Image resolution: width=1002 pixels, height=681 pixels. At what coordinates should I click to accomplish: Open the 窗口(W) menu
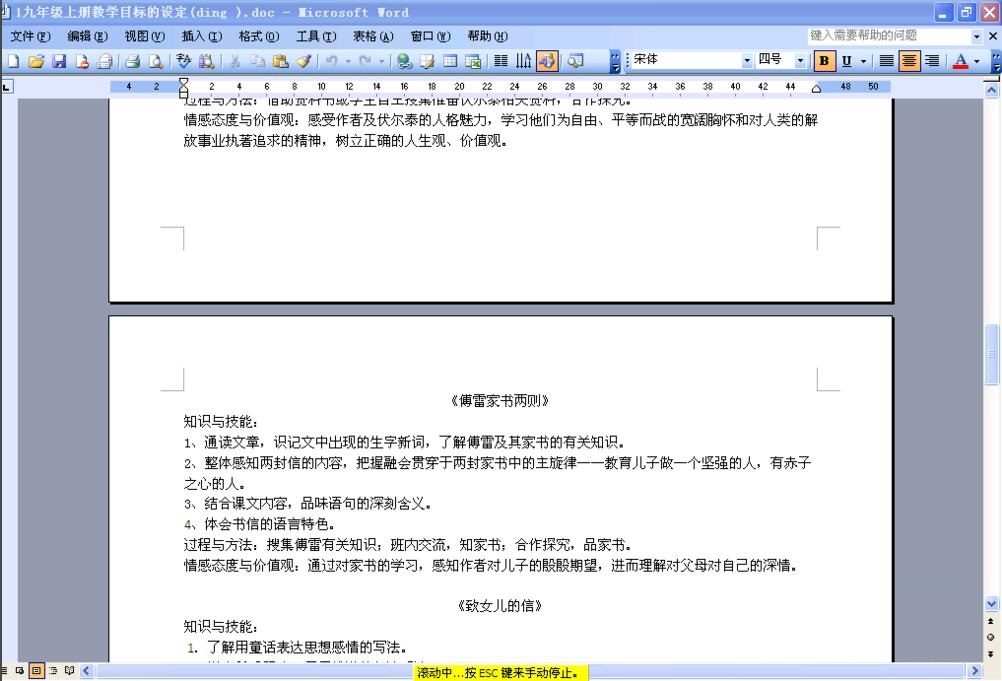[431, 36]
